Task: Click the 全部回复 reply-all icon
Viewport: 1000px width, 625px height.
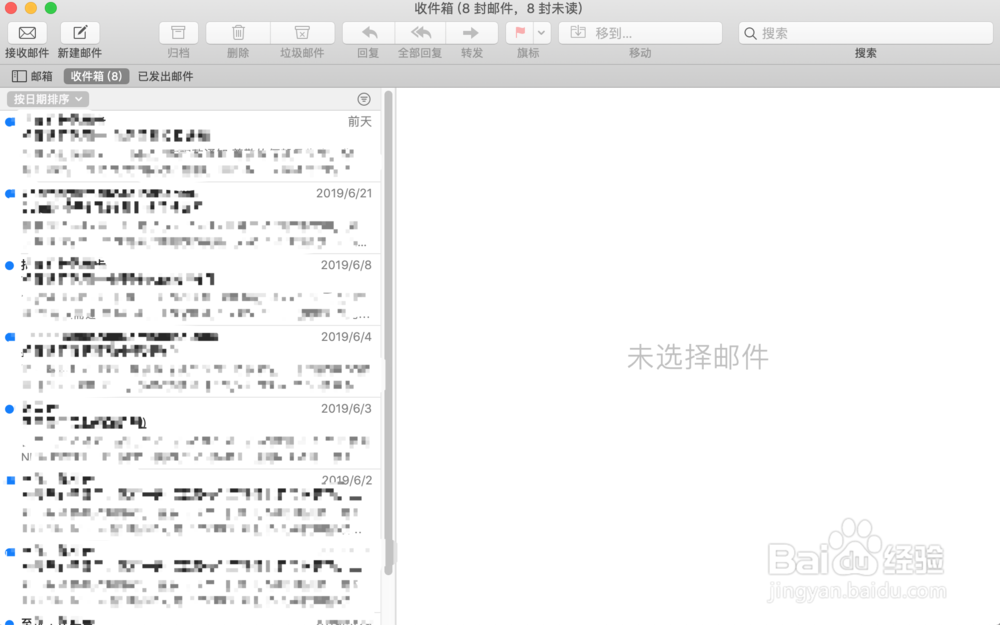Action: tap(420, 33)
